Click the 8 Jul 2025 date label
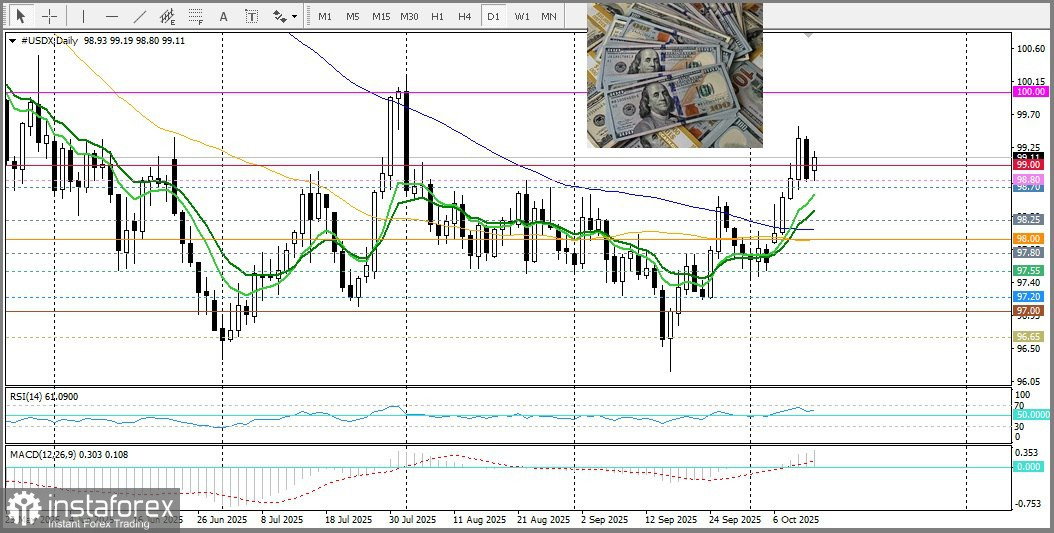This screenshot has width=1054, height=533. 282,520
